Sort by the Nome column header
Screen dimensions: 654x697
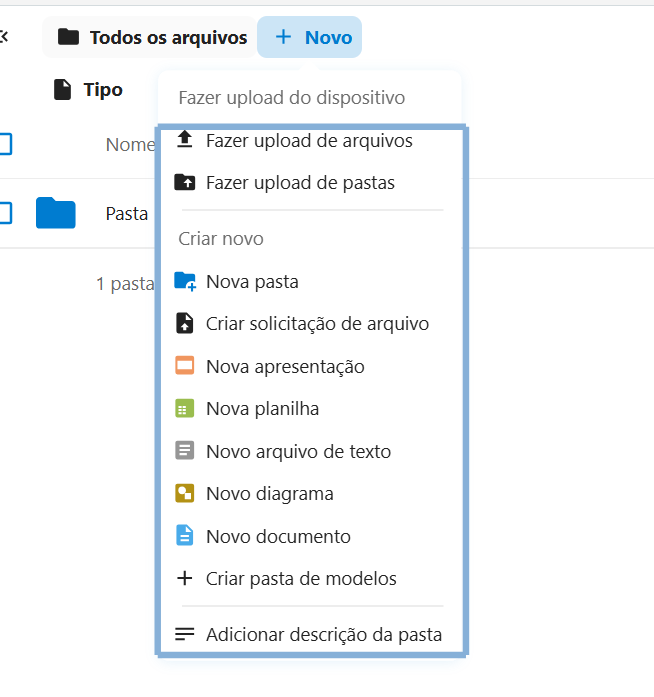[131, 144]
